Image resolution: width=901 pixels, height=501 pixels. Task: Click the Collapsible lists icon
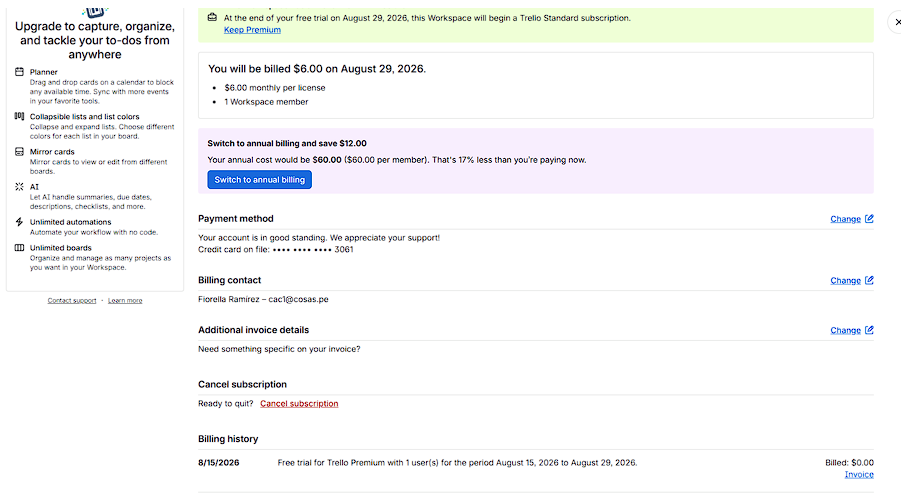[x=19, y=116]
